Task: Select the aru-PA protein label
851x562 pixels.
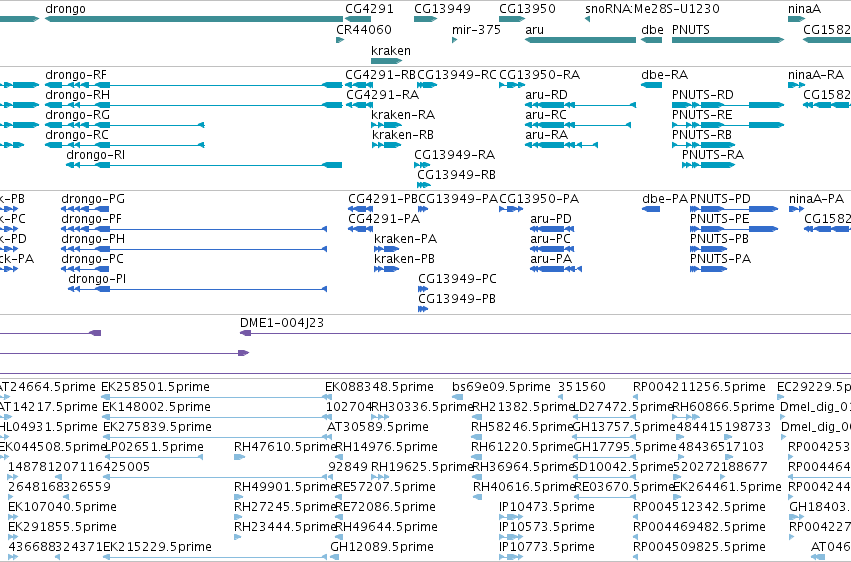Action: [x=551, y=259]
